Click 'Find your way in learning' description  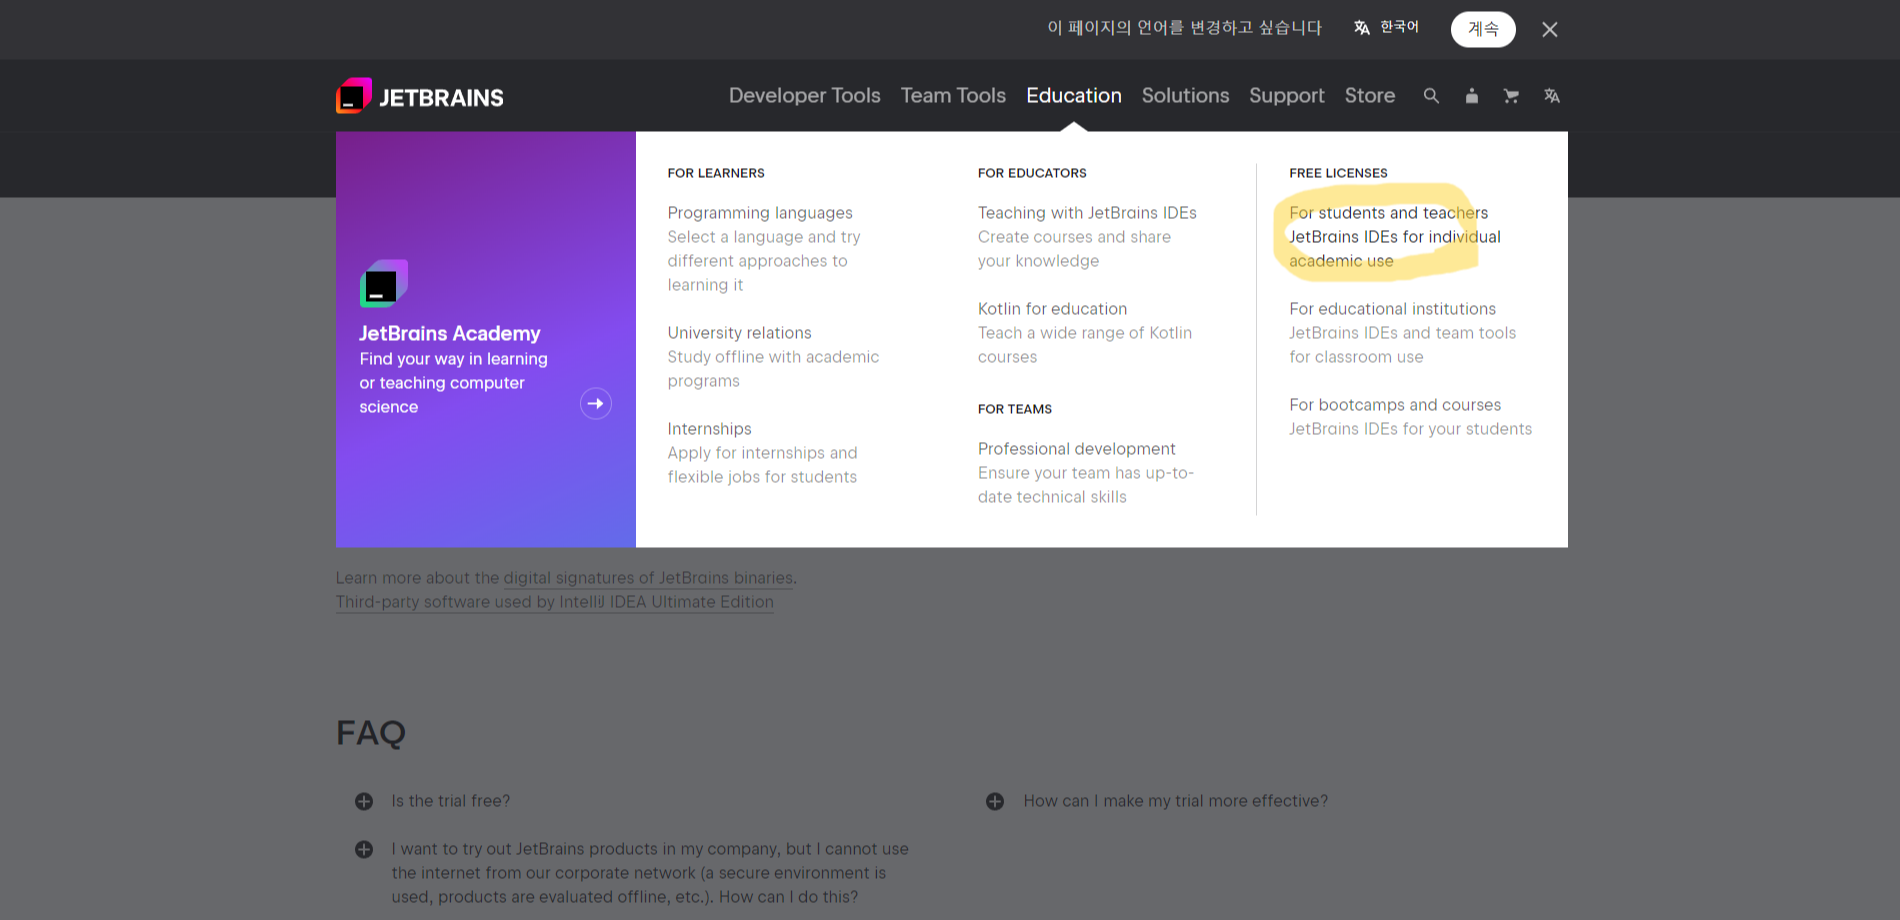[x=454, y=383]
